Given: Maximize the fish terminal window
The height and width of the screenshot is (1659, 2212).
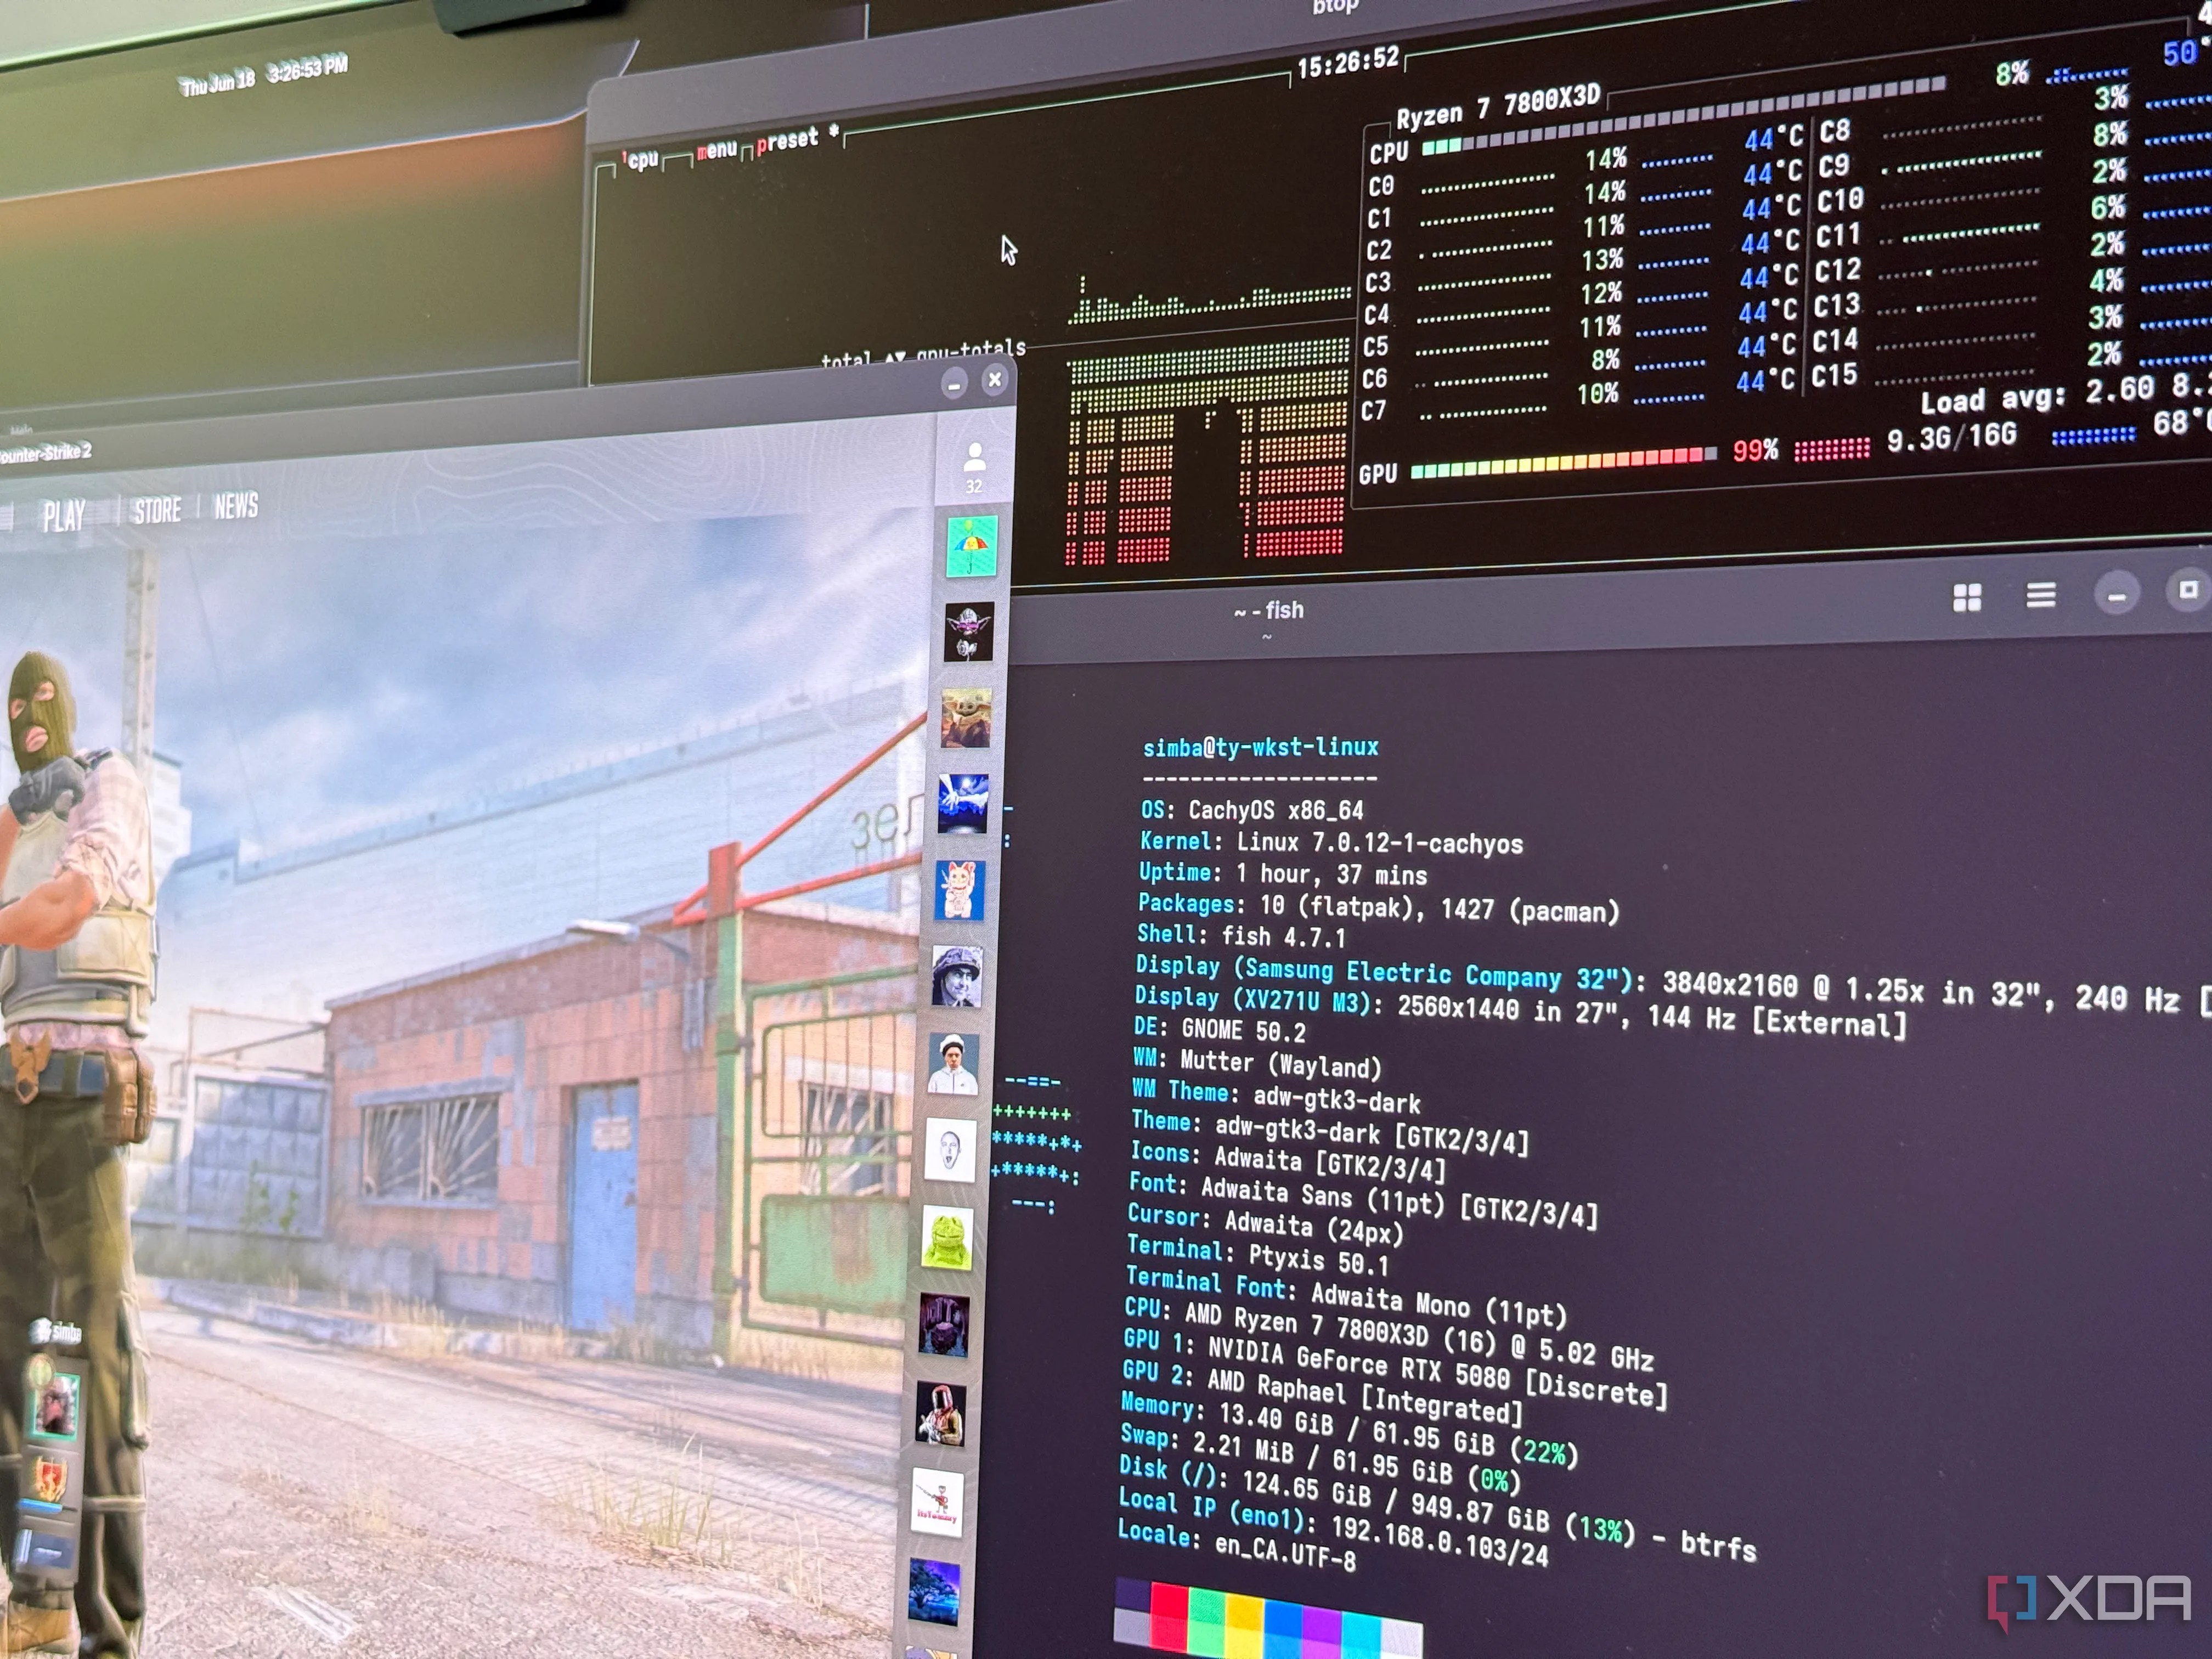Looking at the screenshot, I should tap(2188, 590).
